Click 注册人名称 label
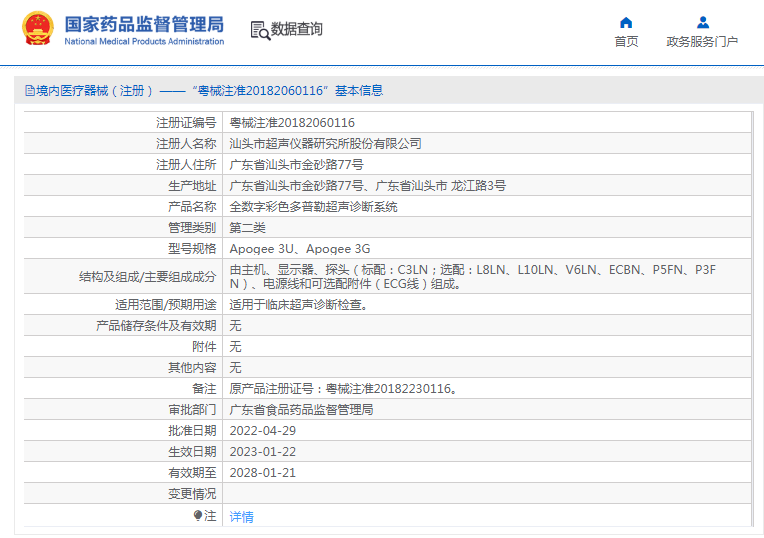The width and height of the screenshot is (764, 538). pos(186,144)
